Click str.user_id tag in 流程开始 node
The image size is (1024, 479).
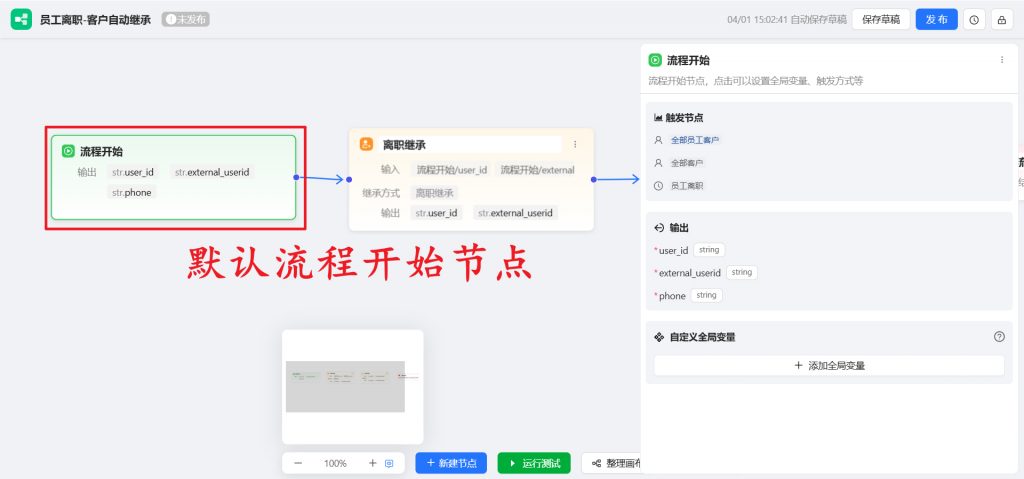pyautogui.click(x=133, y=173)
